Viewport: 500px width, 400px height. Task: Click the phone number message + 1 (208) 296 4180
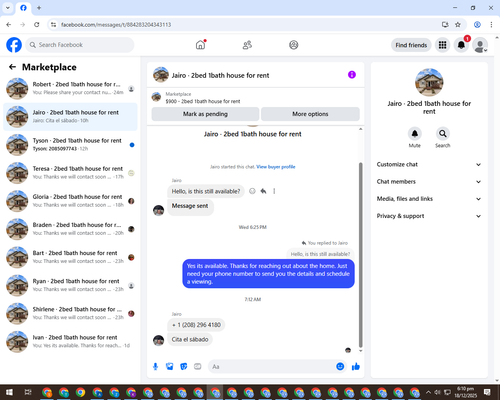click(196, 325)
